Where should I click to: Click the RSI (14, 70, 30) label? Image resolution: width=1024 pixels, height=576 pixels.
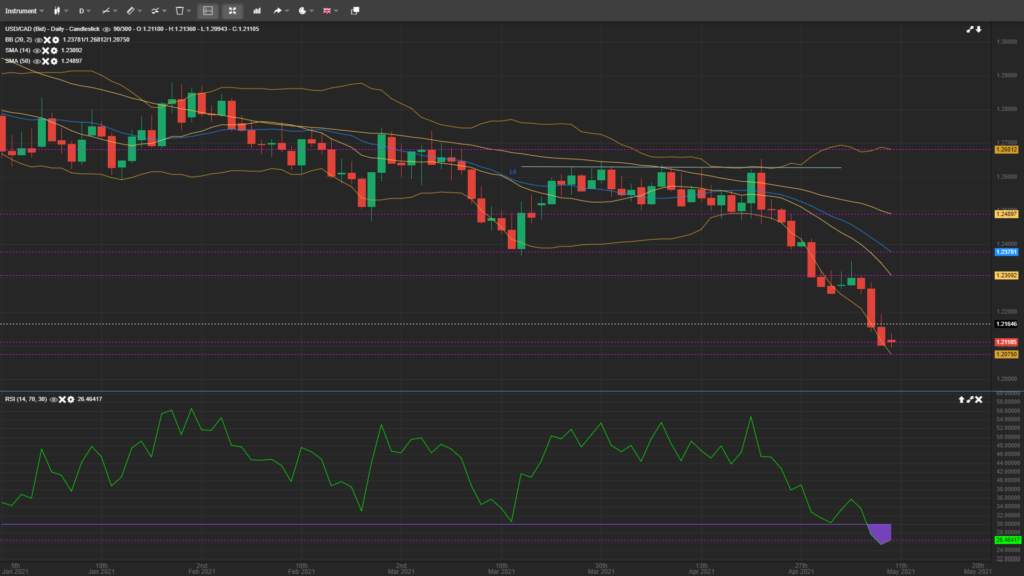(x=26, y=399)
